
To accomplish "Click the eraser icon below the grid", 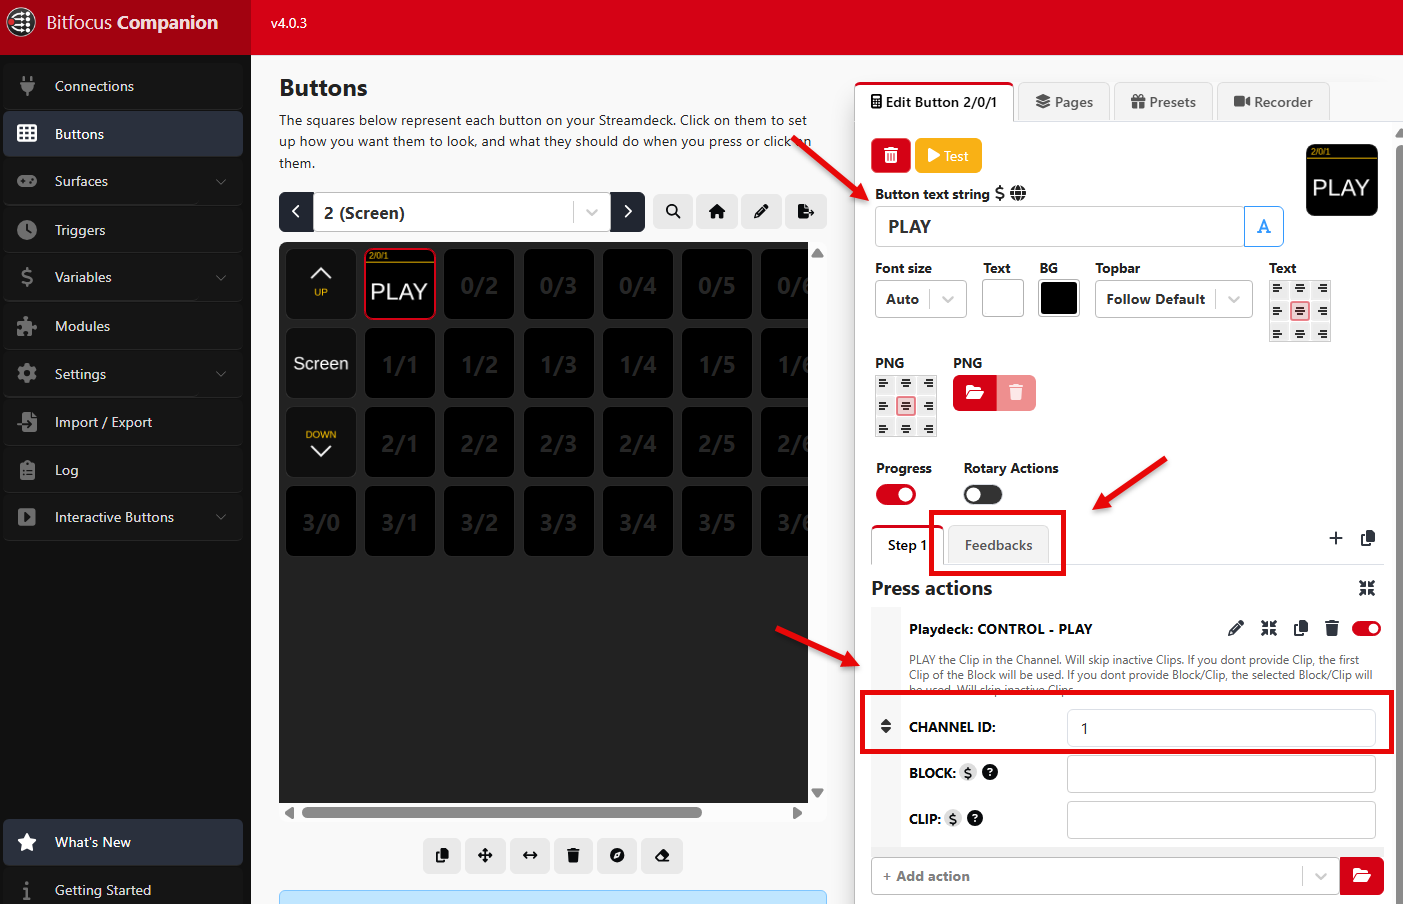I will 662,855.
